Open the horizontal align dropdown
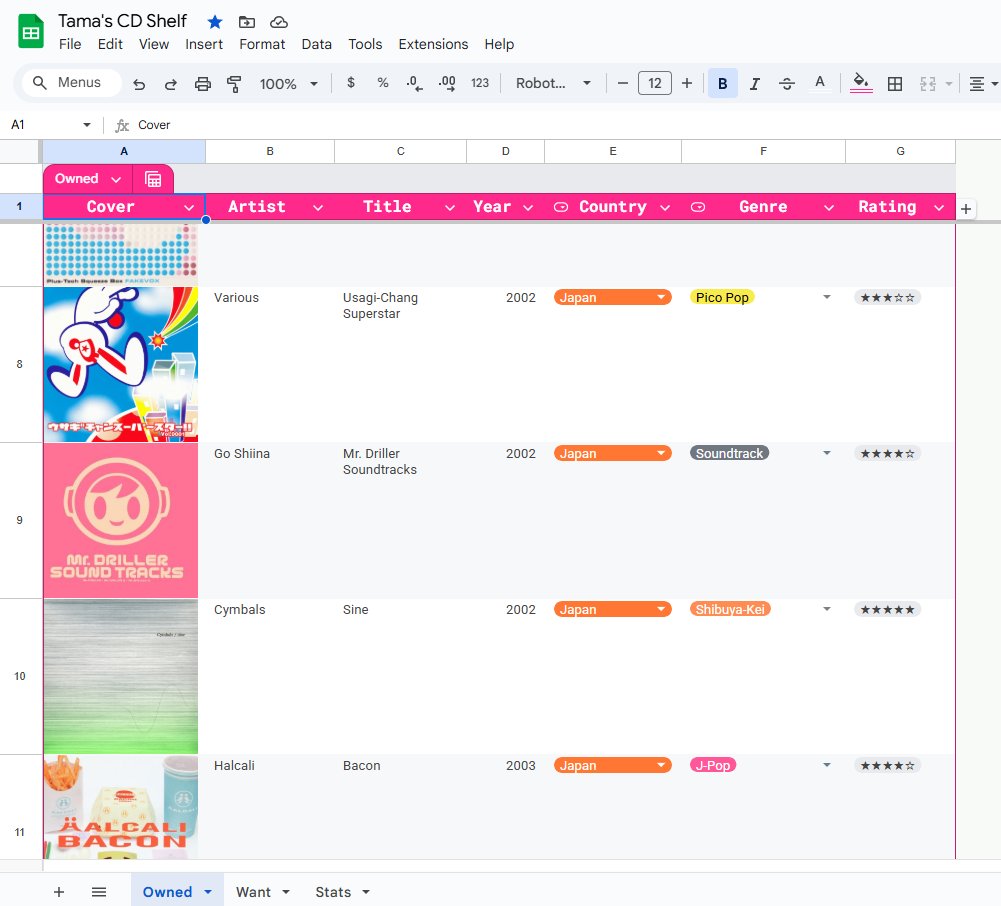Viewport: 1001px width, 906px height. coord(984,84)
